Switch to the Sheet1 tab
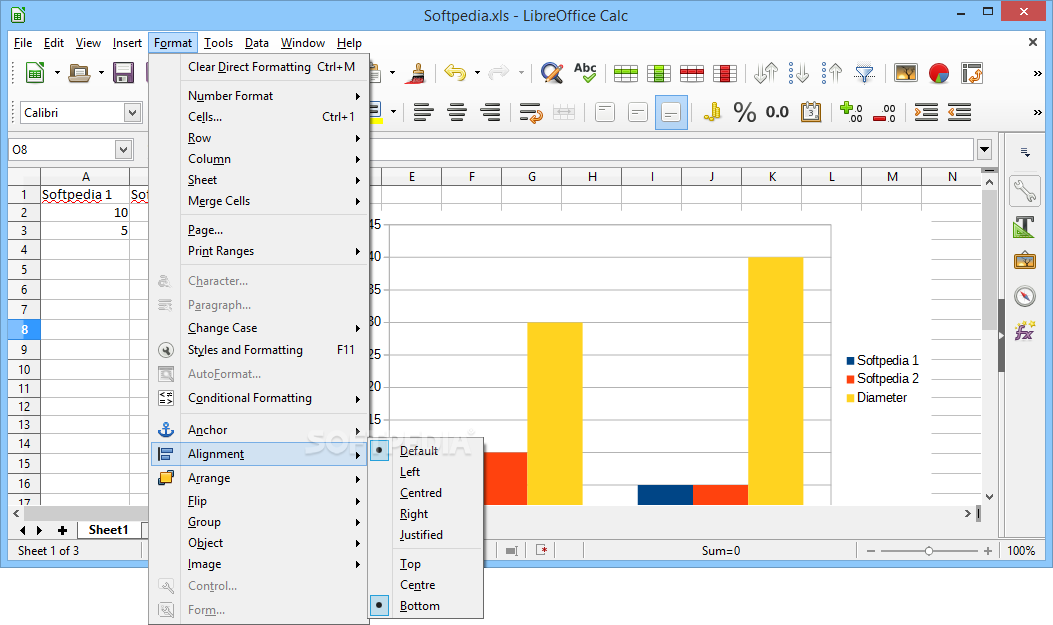1053x625 pixels. [108, 530]
